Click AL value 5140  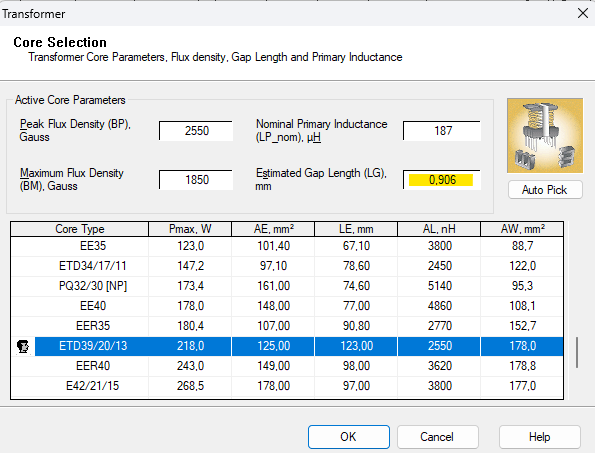440,286
